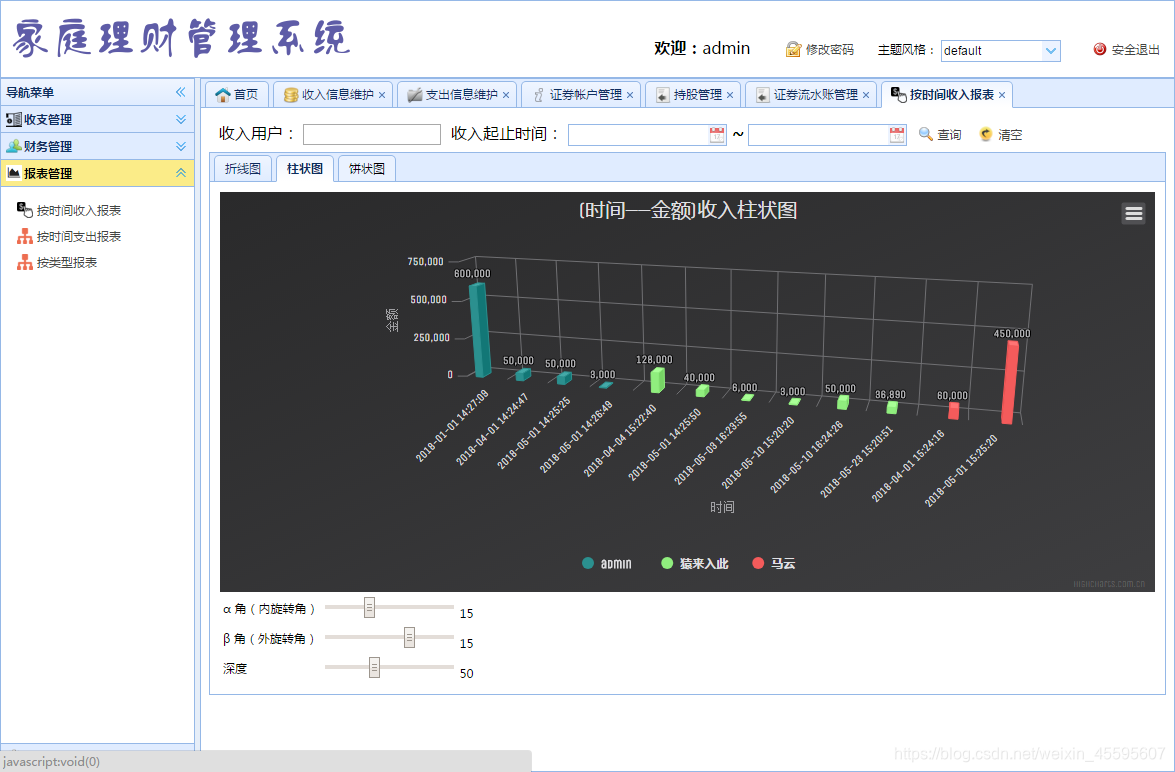Switch to the 首页 tab

(x=237, y=94)
